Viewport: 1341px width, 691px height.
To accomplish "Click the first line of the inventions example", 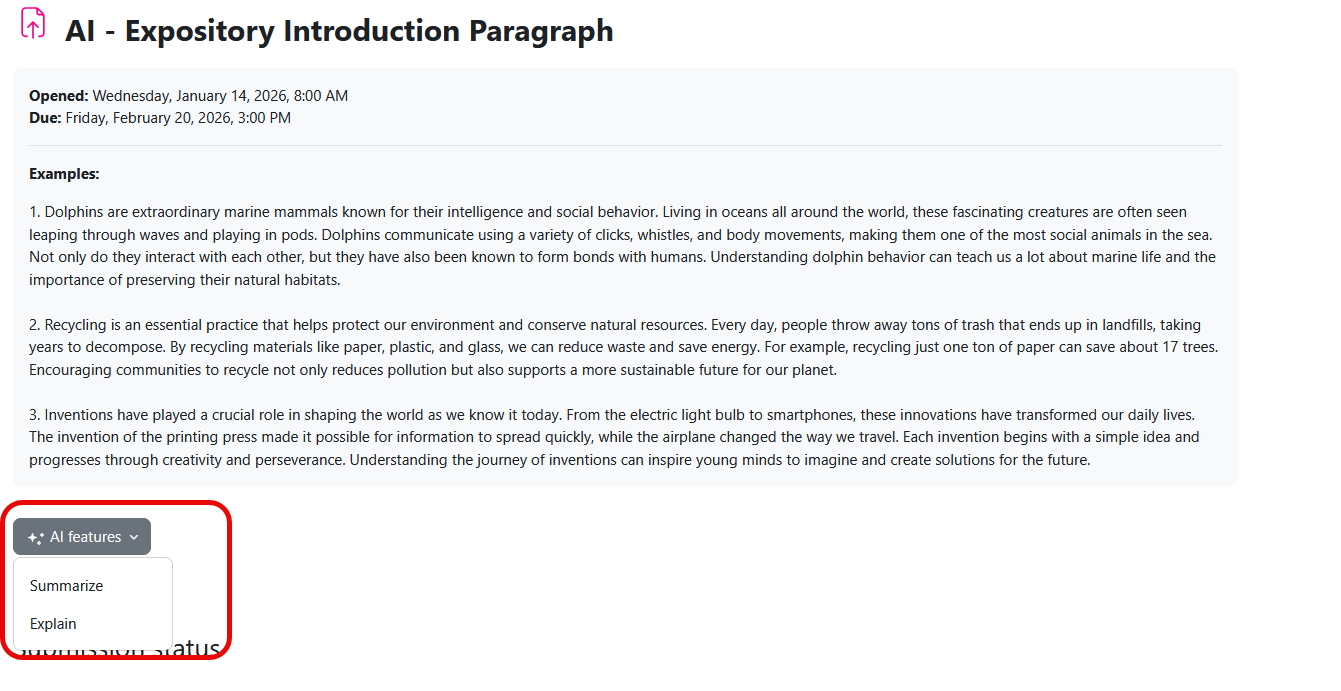I will 611,415.
